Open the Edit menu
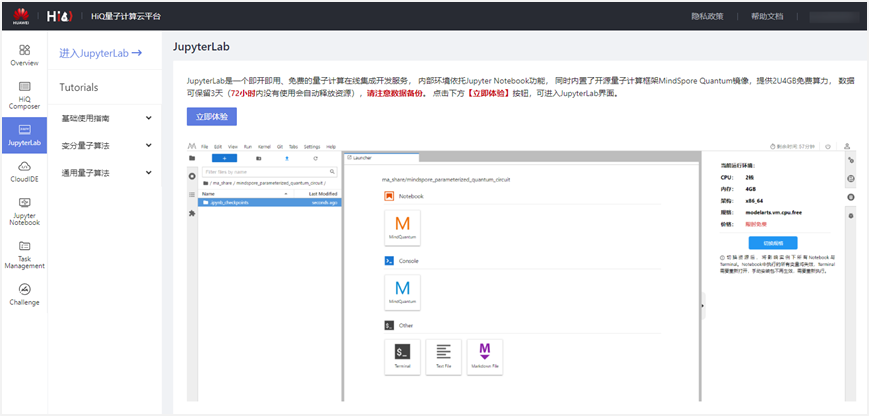The width and height of the screenshot is (869, 416). (218, 147)
